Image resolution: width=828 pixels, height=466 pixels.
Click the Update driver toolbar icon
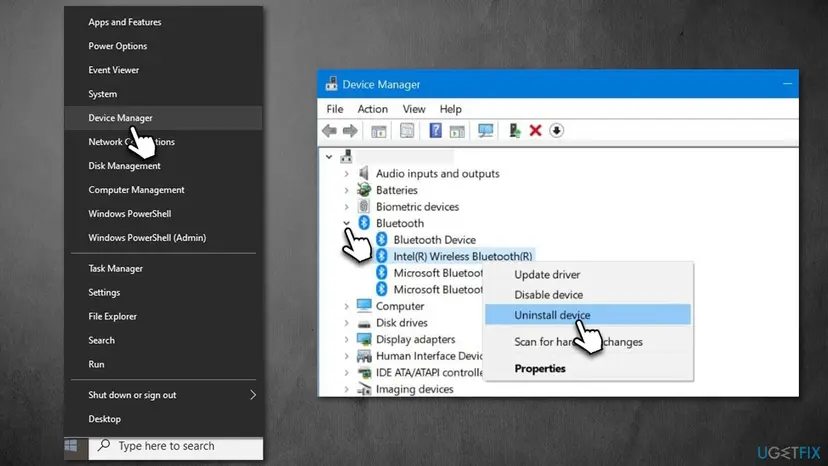pos(514,131)
